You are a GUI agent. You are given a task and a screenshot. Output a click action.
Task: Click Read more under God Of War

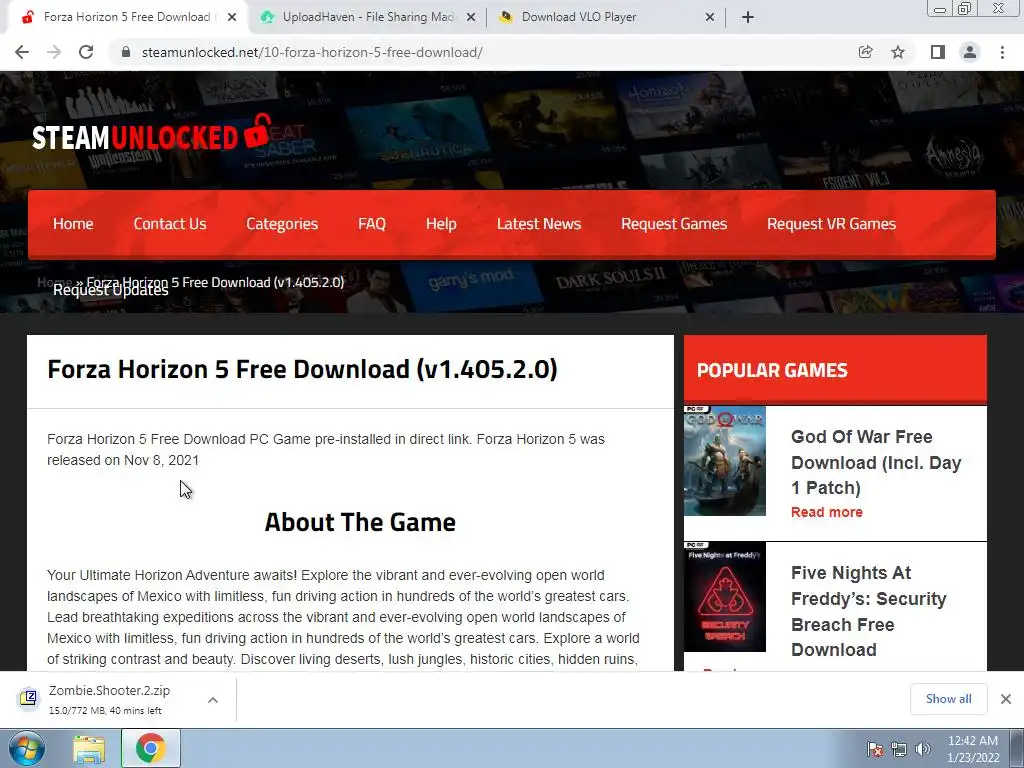tap(827, 512)
